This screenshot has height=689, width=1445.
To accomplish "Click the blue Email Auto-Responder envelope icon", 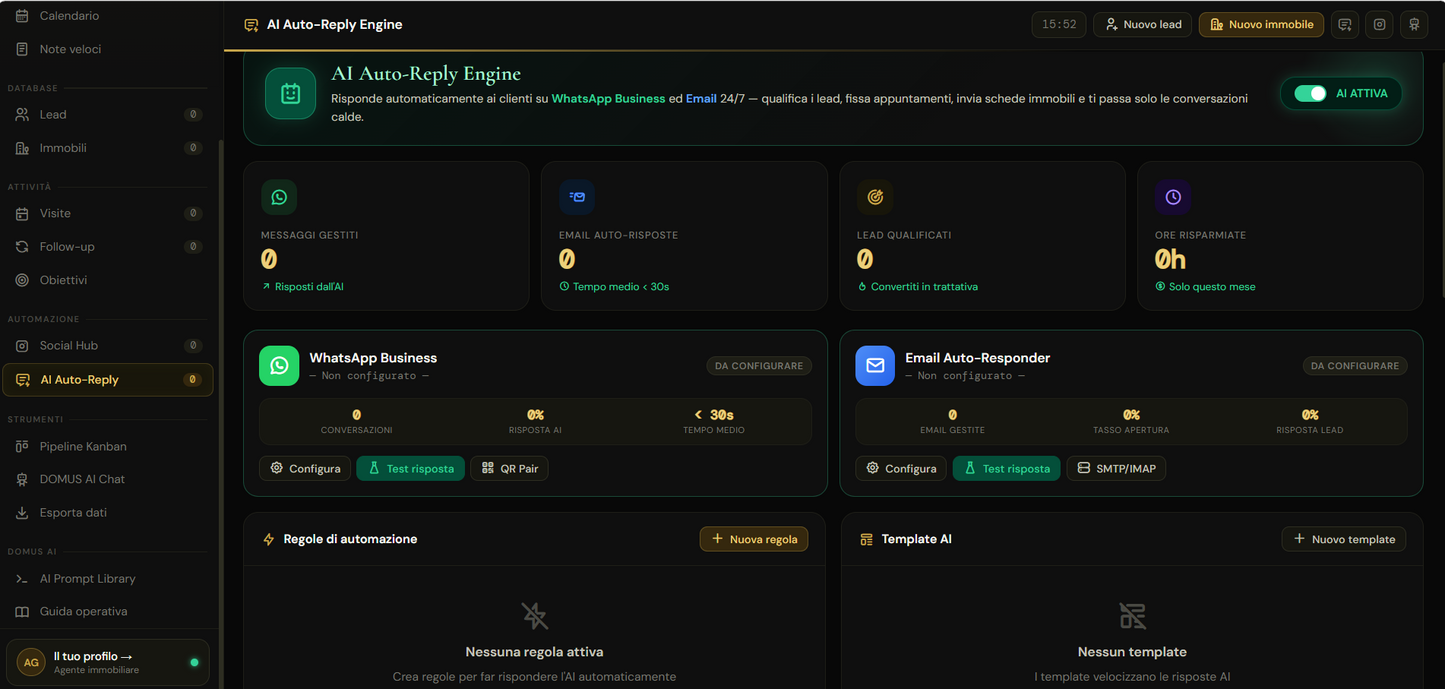I will [x=875, y=366].
